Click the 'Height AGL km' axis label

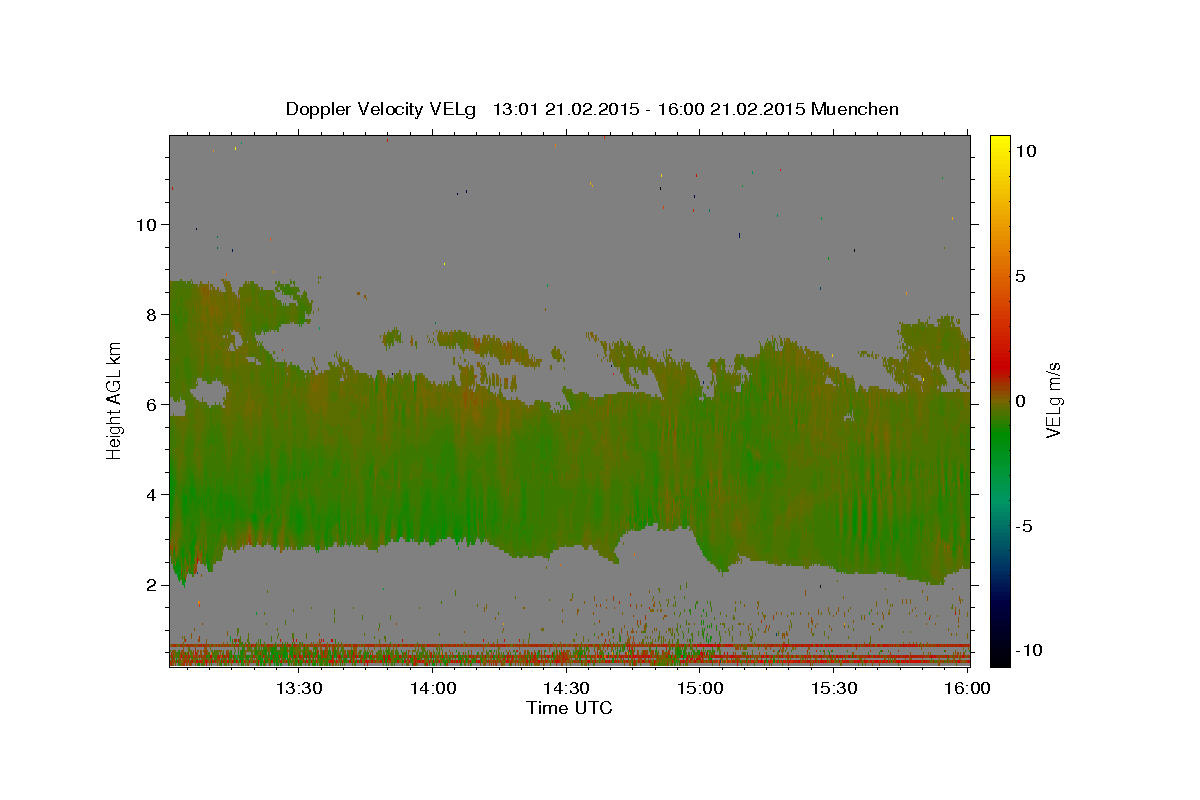tap(115, 400)
